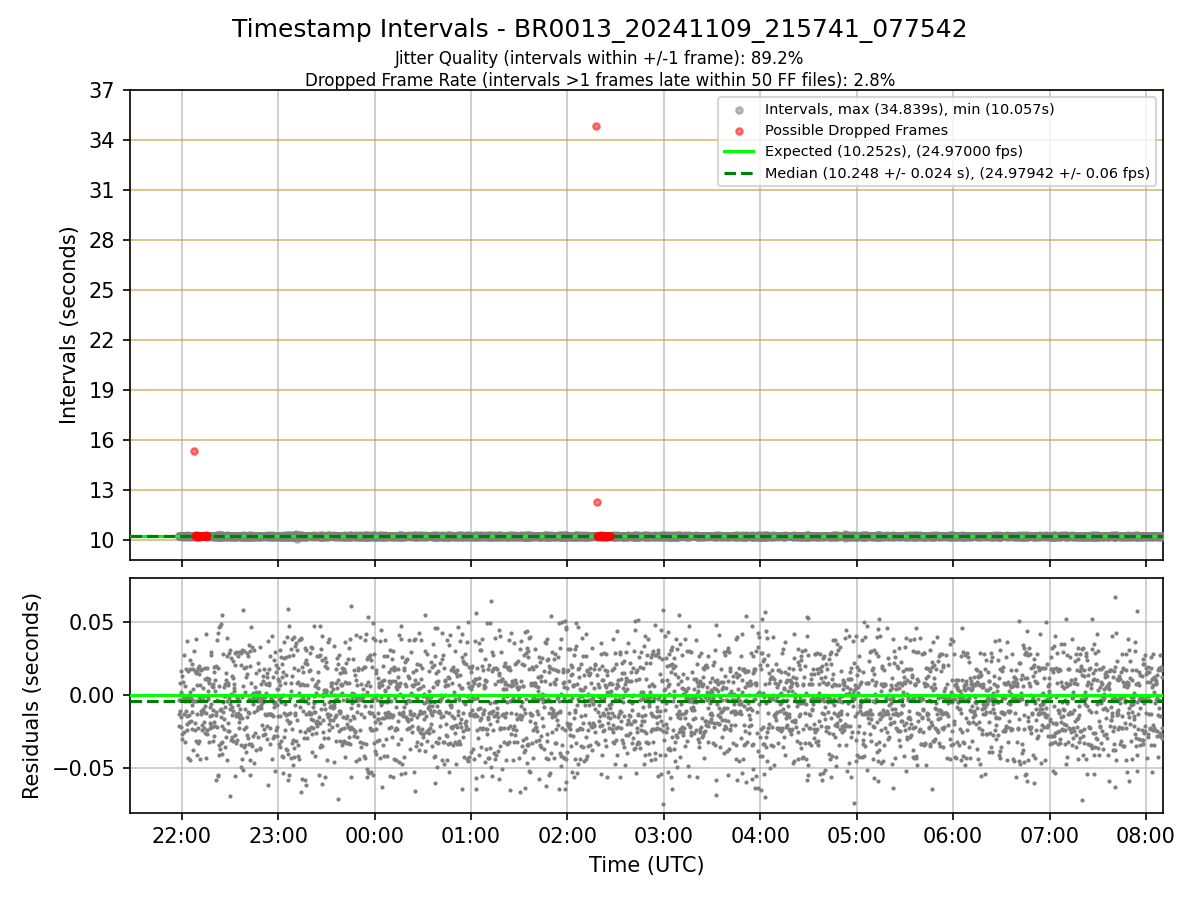Click the '16' y-axis tick label

tap(103, 441)
